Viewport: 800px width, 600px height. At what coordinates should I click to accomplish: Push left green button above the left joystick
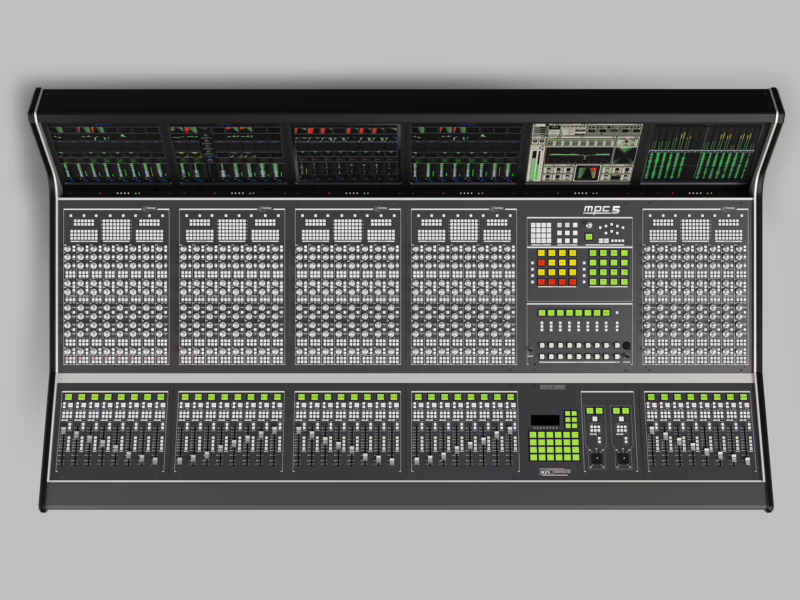[590, 411]
